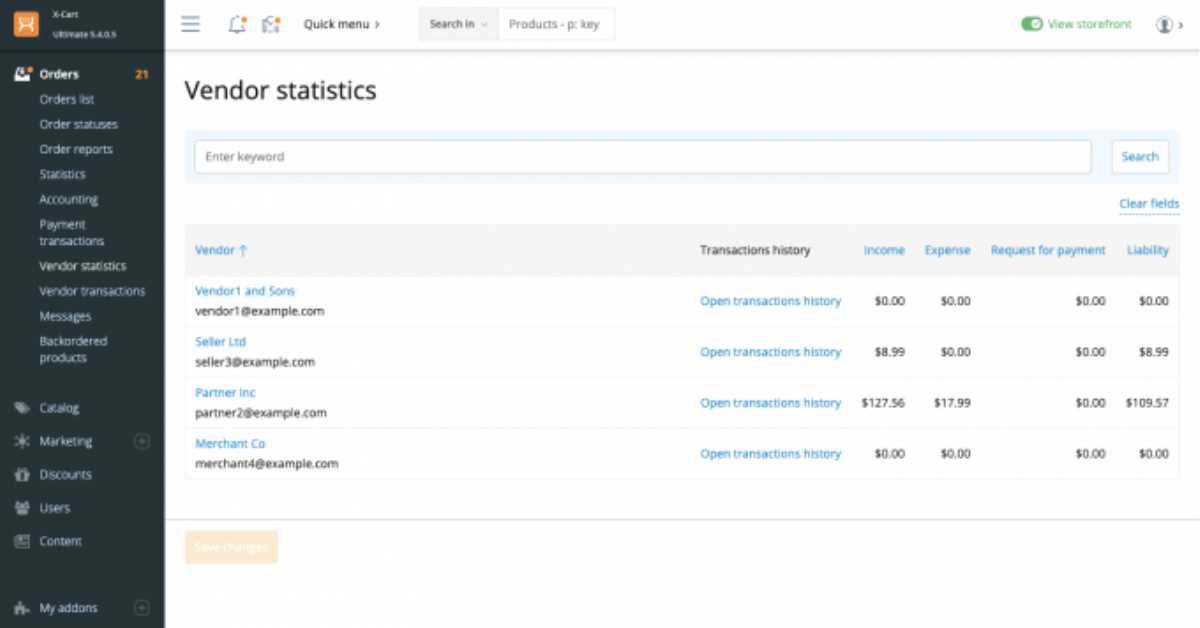Click the X-Cart logo
The image size is (1200, 628).
point(27,22)
